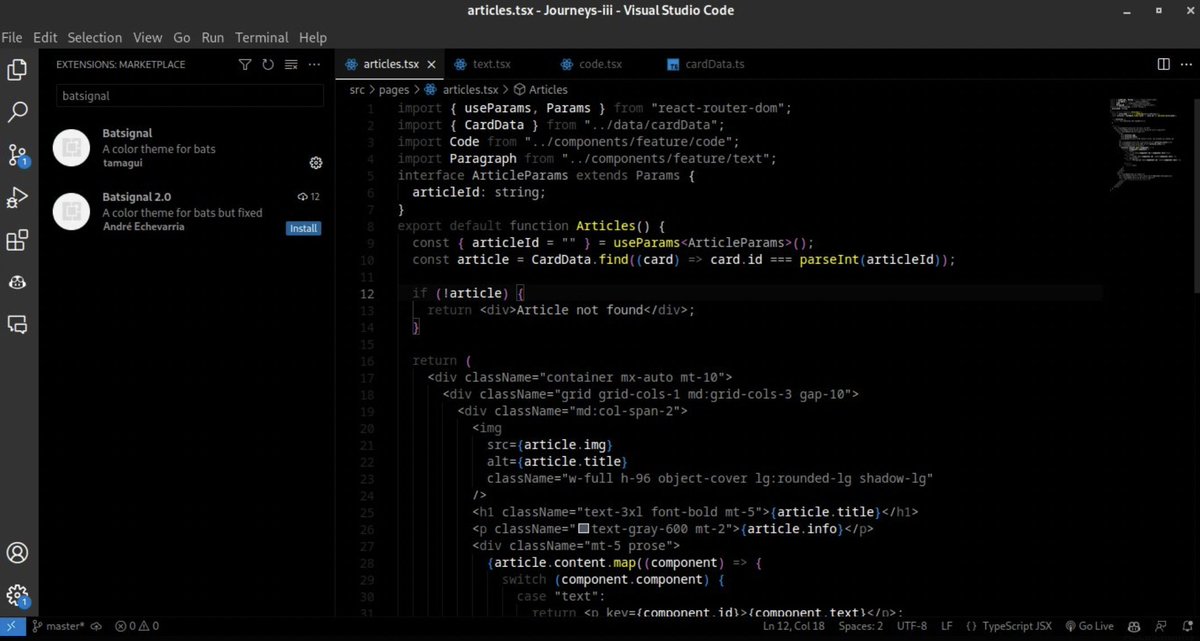Click the src breadcrumb segment
The image size is (1200, 641).
pos(357,90)
